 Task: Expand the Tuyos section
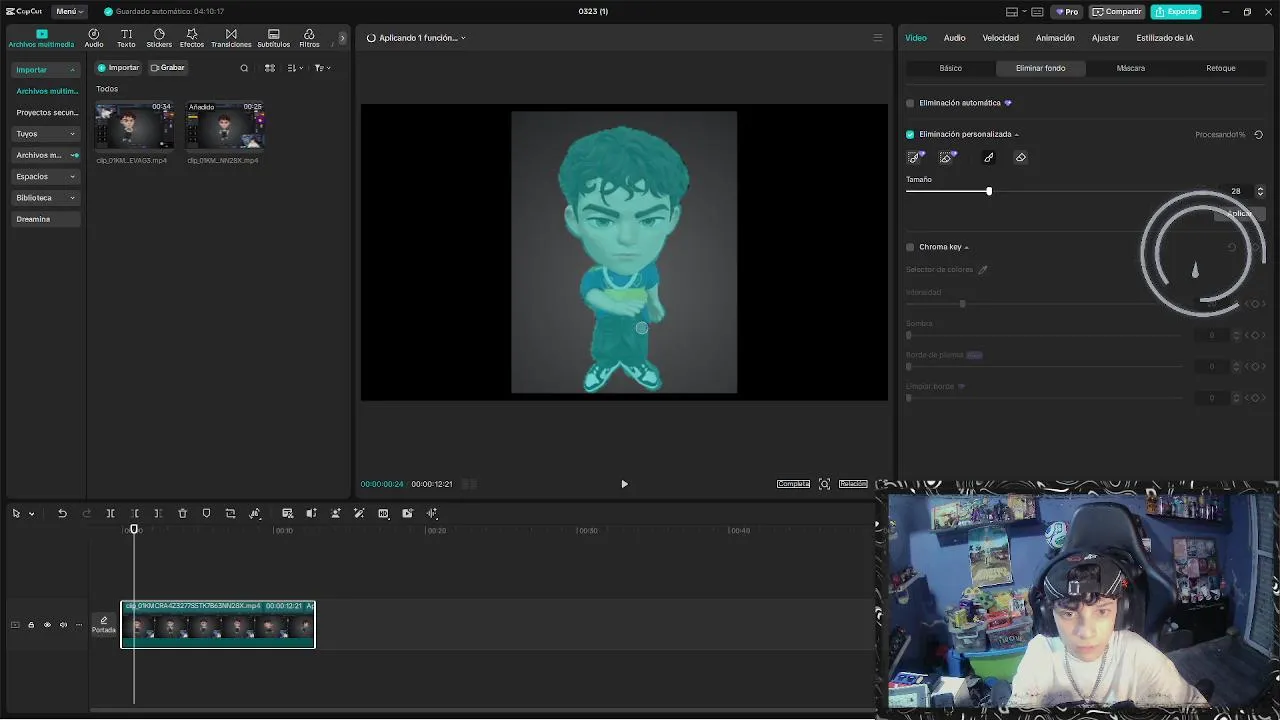point(45,134)
